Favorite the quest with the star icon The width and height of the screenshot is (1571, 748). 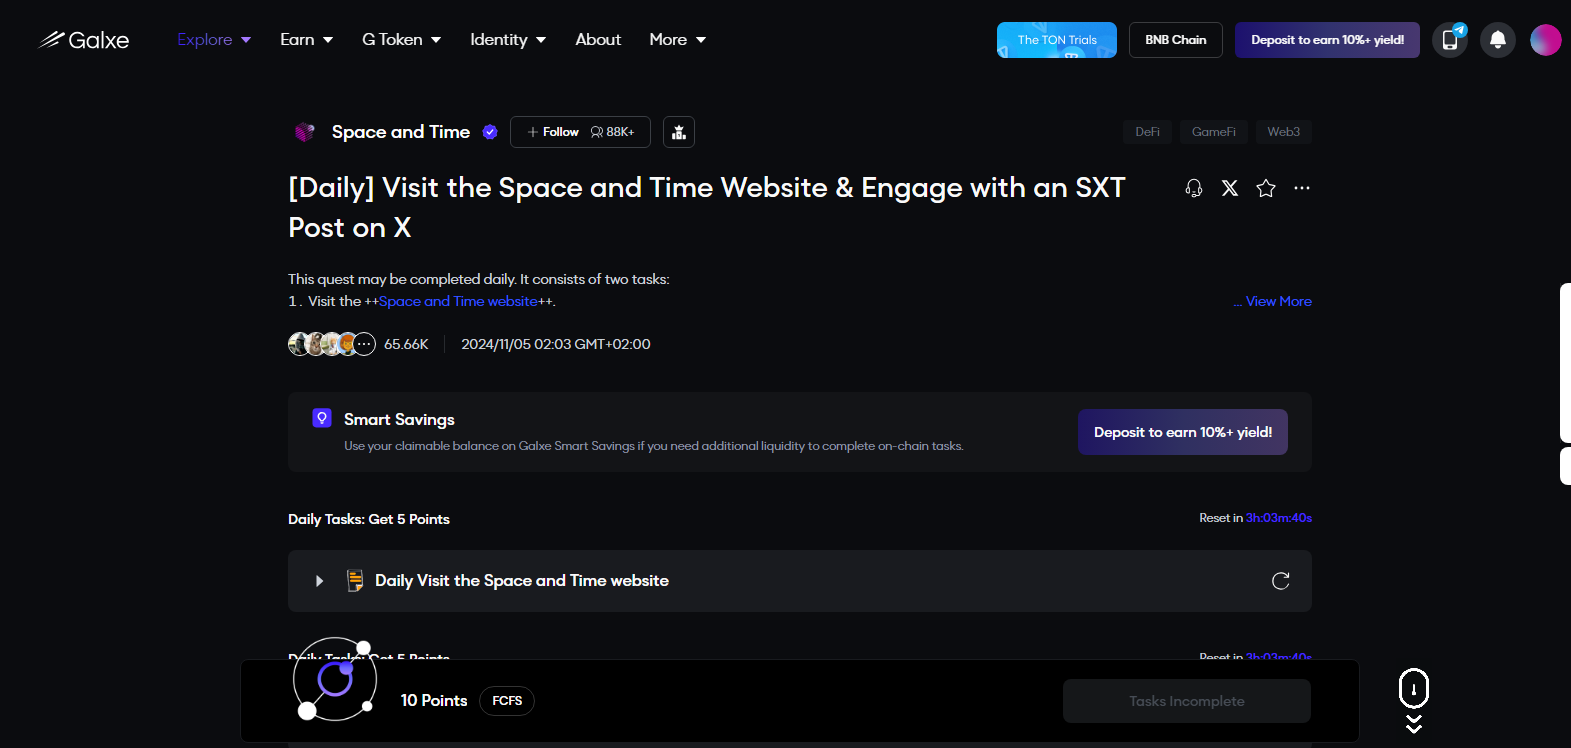[x=1266, y=188]
